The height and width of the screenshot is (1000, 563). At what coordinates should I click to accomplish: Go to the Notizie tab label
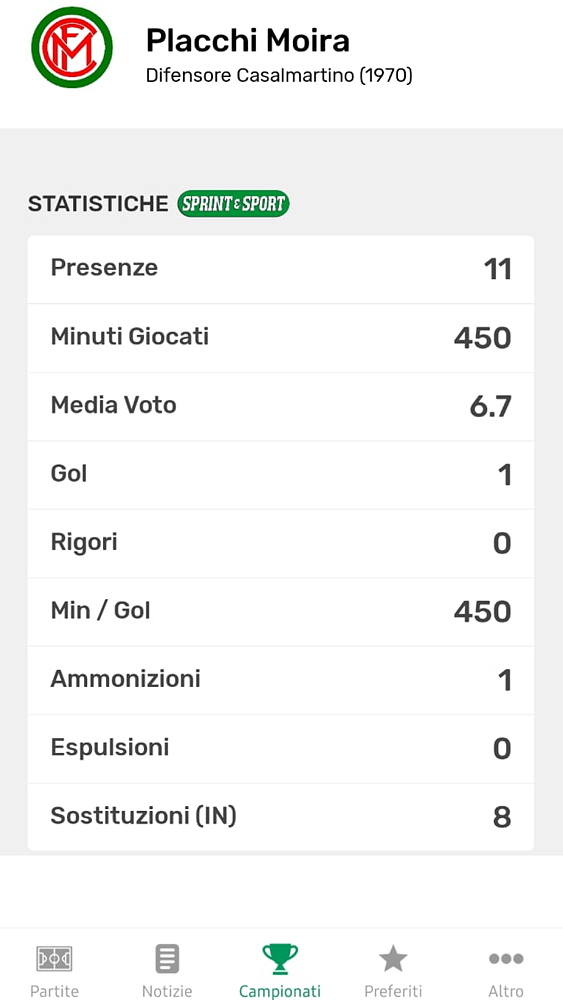167,991
